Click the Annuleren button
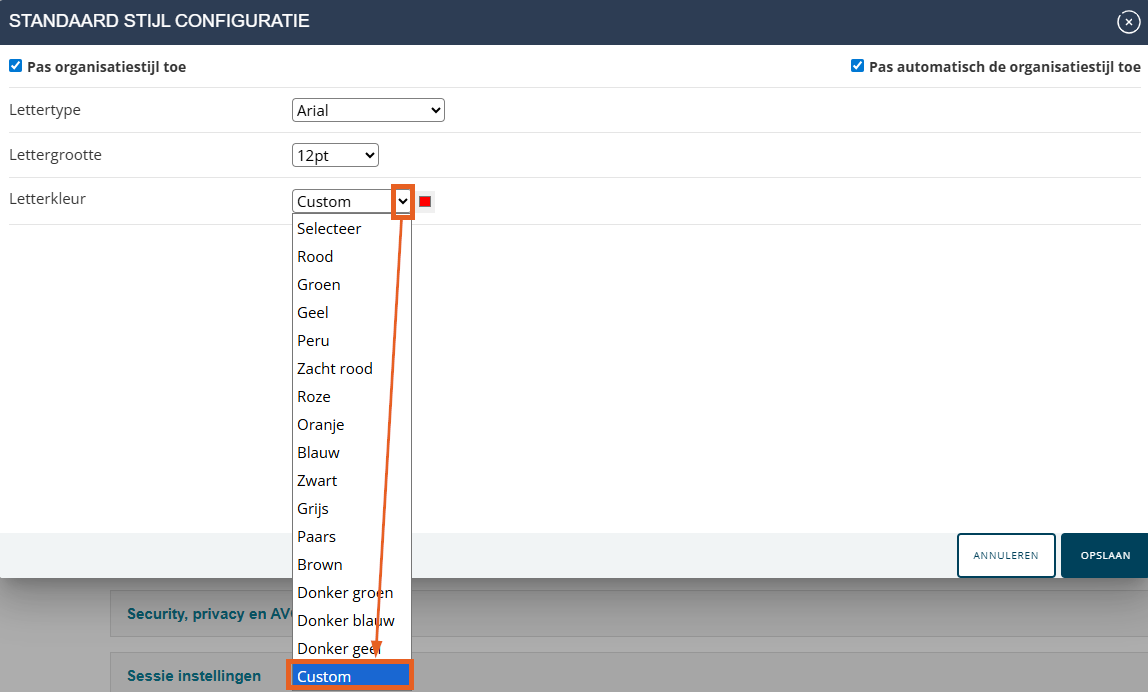Viewport: 1148px width, 692px height. tap(1006, 555)
